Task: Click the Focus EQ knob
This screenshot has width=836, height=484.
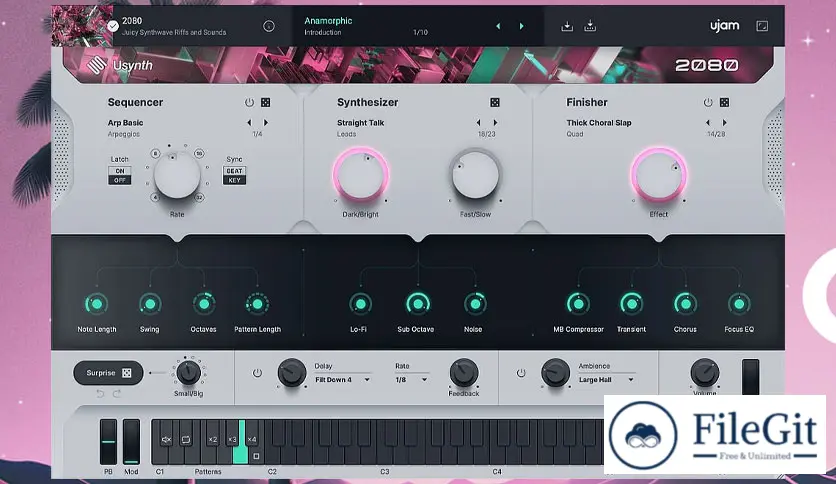Action: pyautogui.click(x=739, y=304)
